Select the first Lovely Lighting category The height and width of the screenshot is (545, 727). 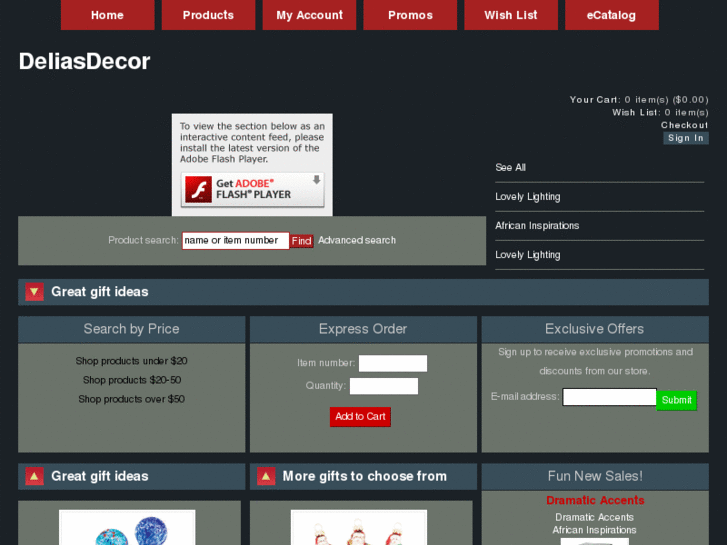(x=528, y=197)
